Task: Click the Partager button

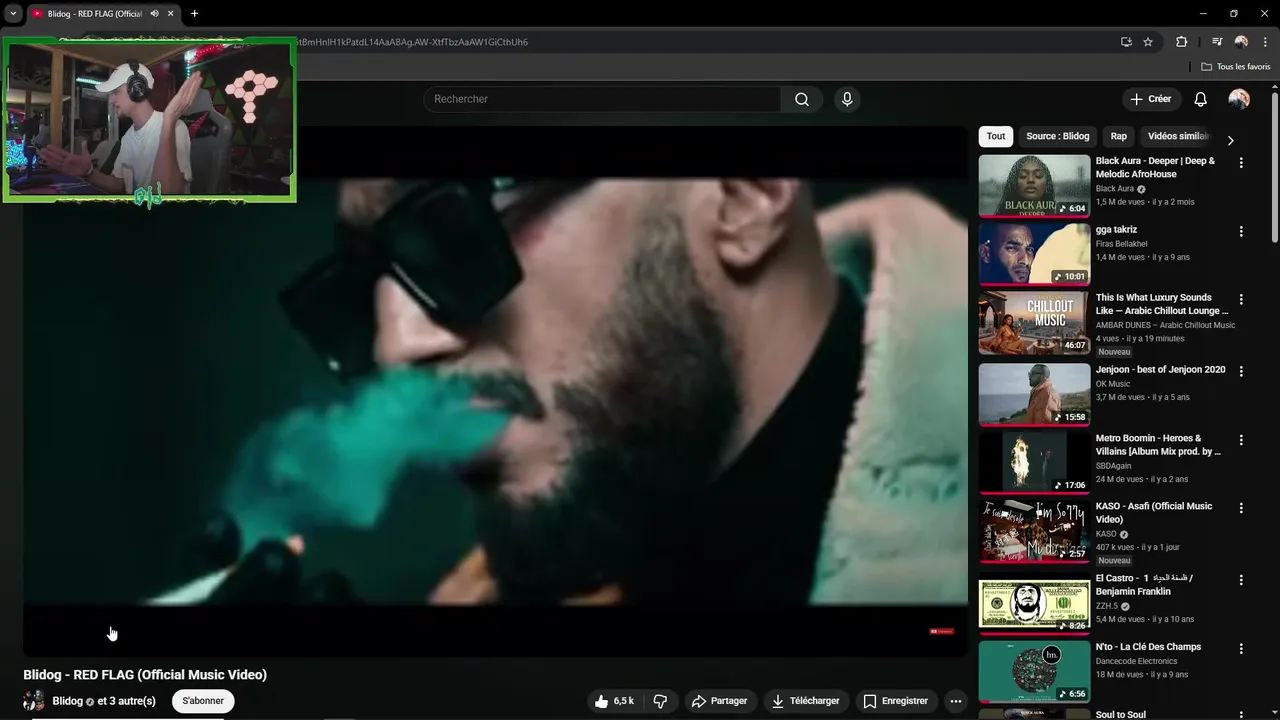Action: tap(720, 701)
